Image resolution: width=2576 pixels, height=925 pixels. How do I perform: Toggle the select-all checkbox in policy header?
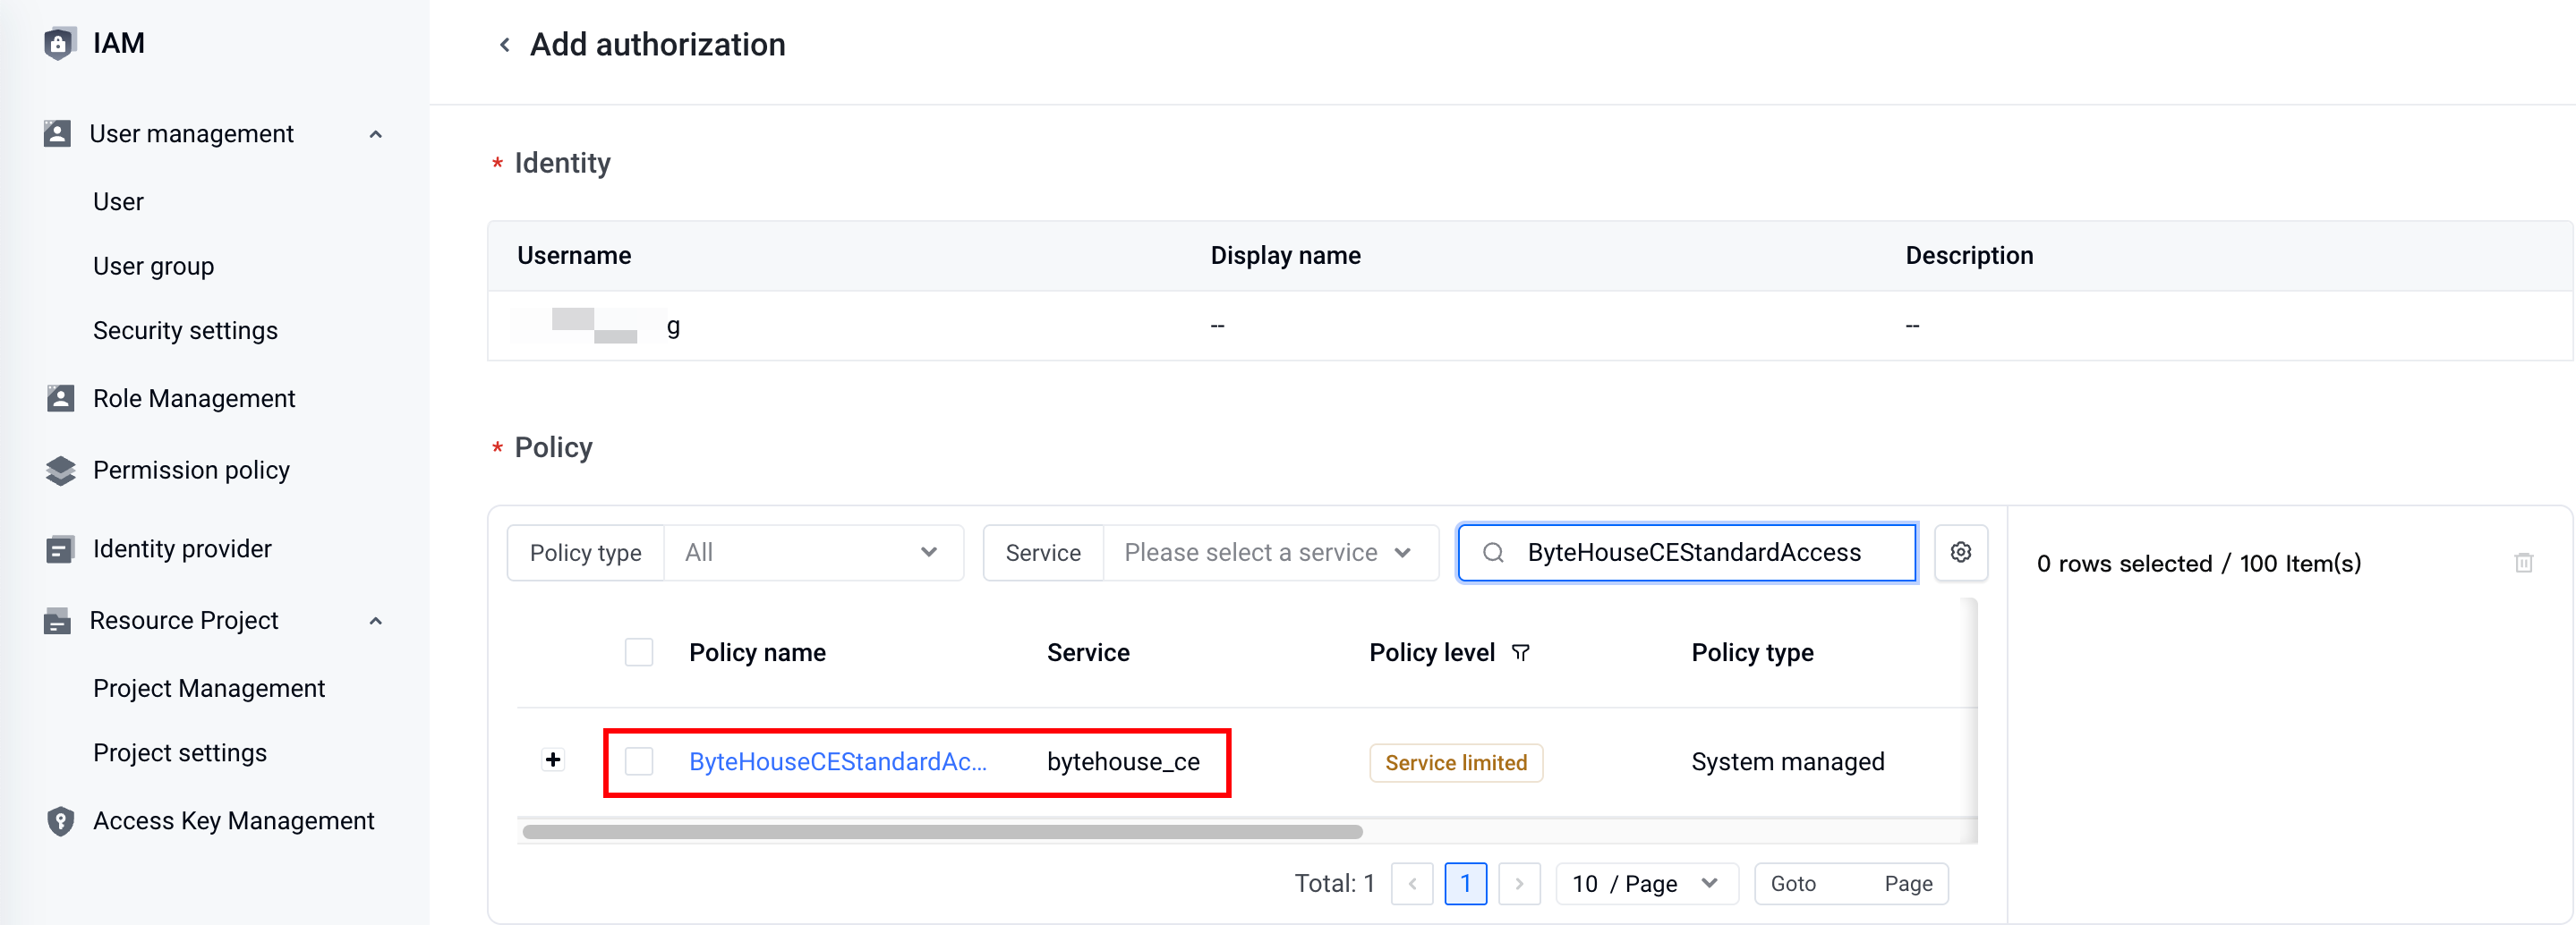tap(639, 652)
